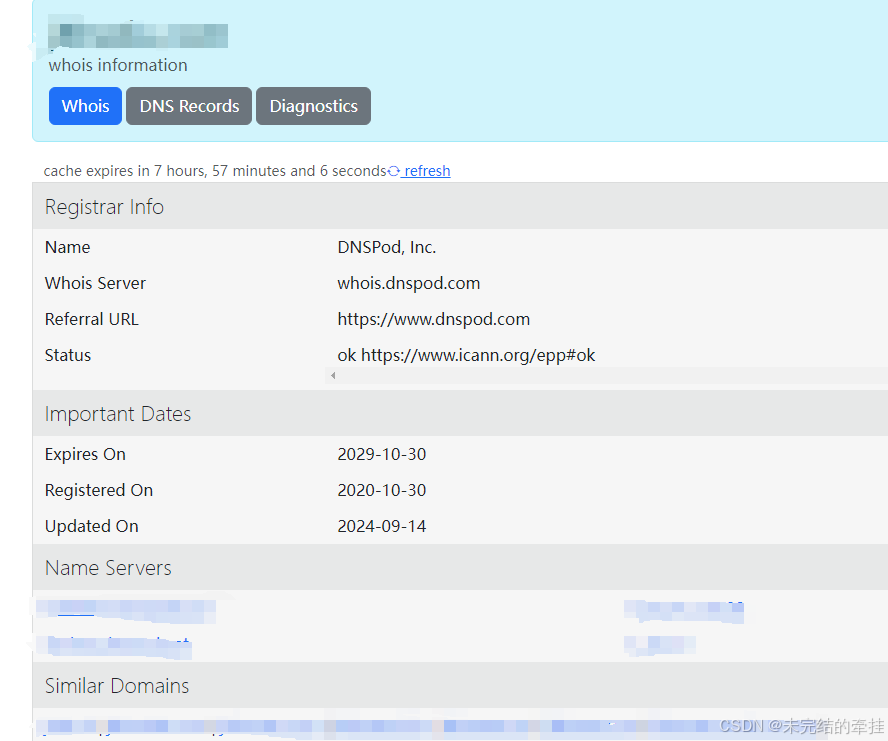Select the Whois tab button
The image size is (888, 741).
click(x=85, y=106)
